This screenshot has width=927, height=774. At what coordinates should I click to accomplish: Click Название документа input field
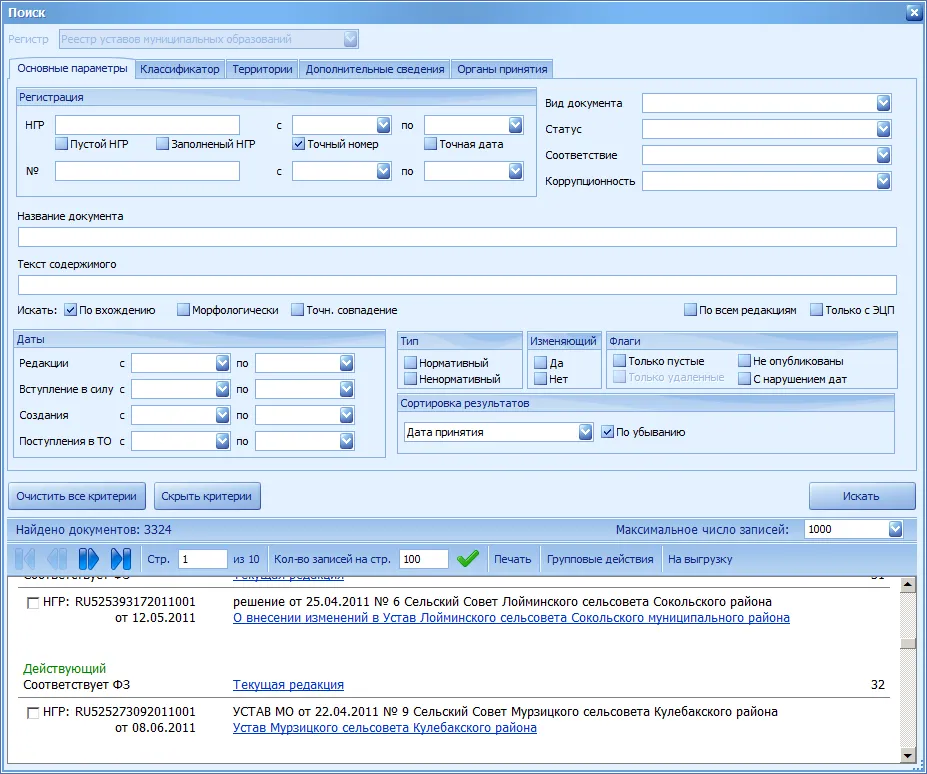[457, 237]
